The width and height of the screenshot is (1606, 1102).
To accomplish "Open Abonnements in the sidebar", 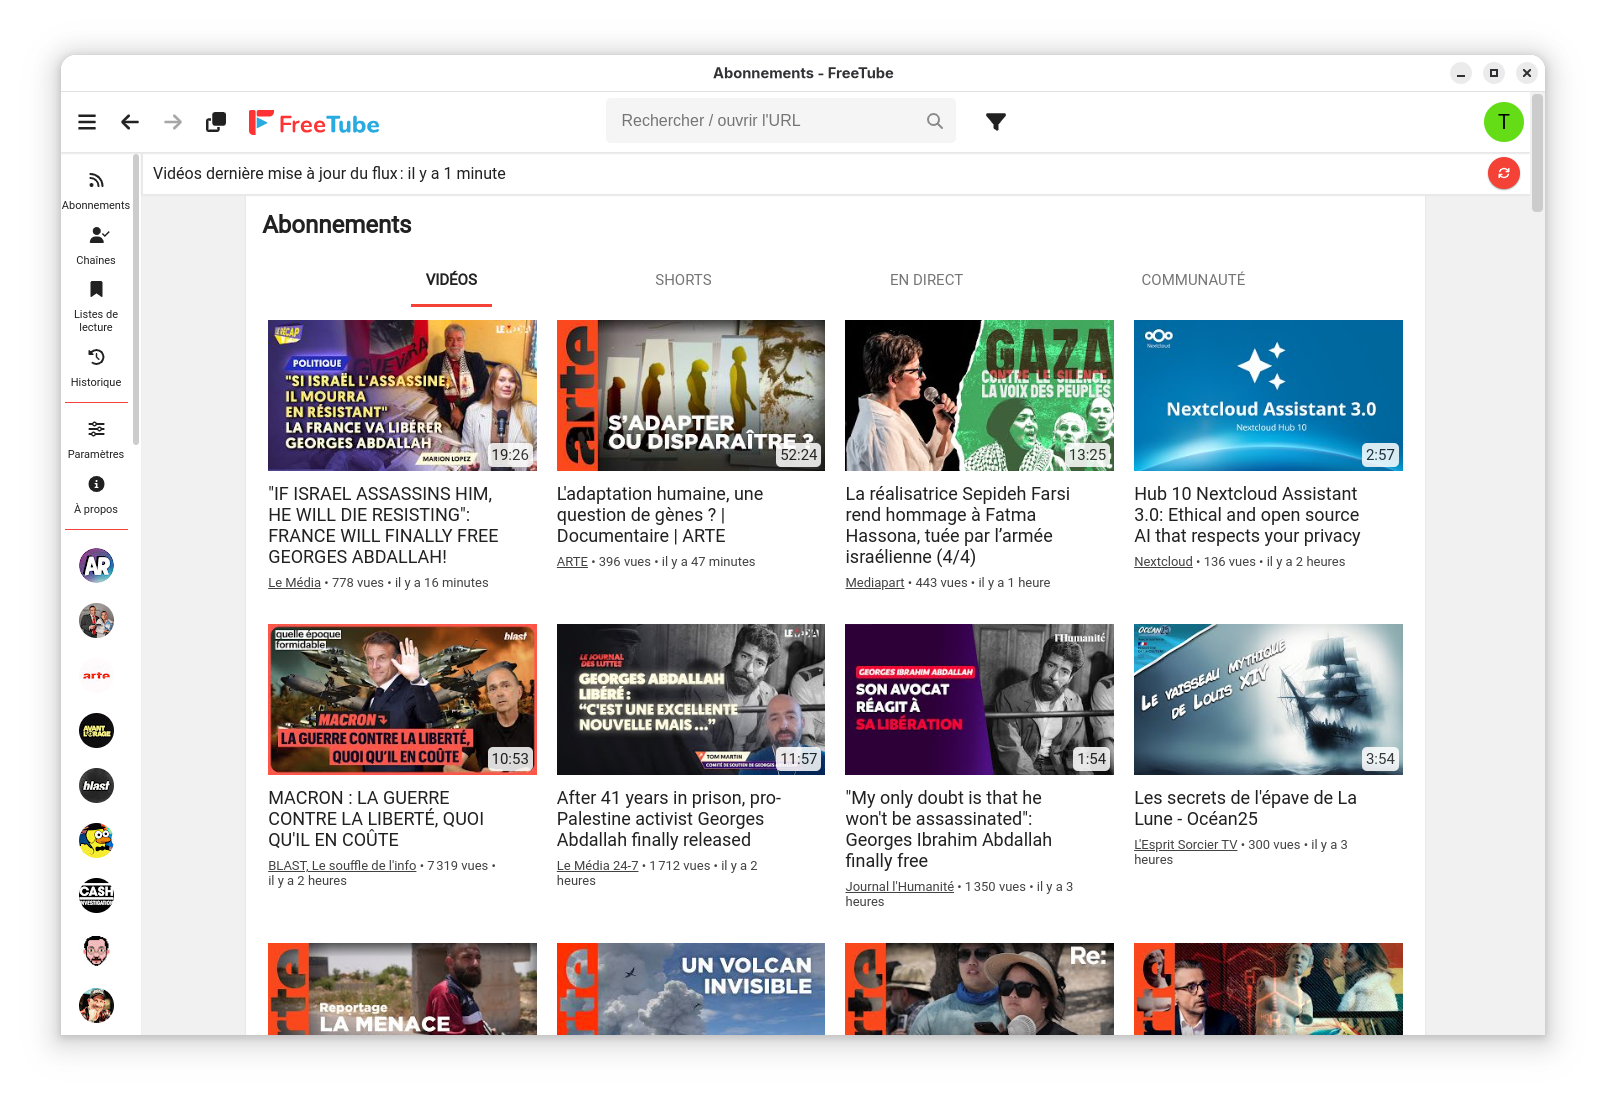I will pos(96,190).
